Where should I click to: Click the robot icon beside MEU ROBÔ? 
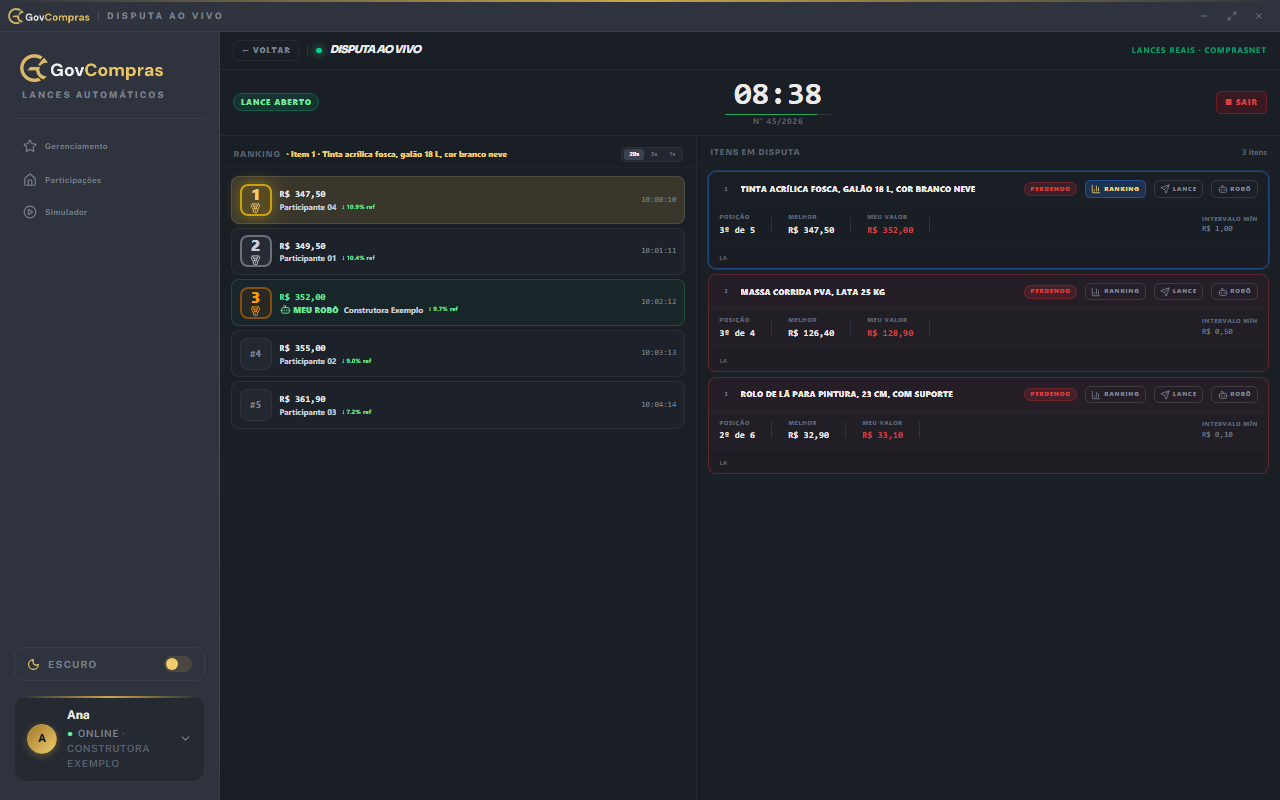click(285, 310)
